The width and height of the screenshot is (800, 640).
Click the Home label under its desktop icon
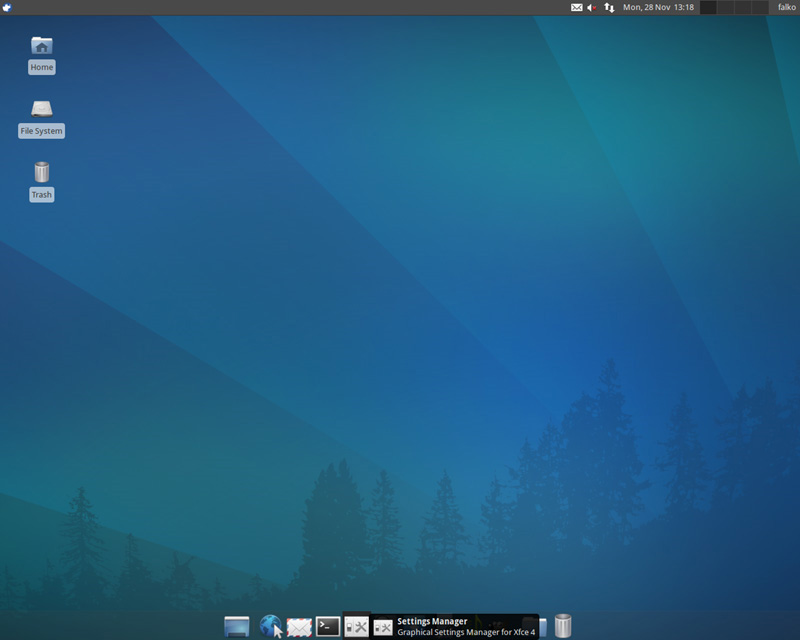click(40, 66)
